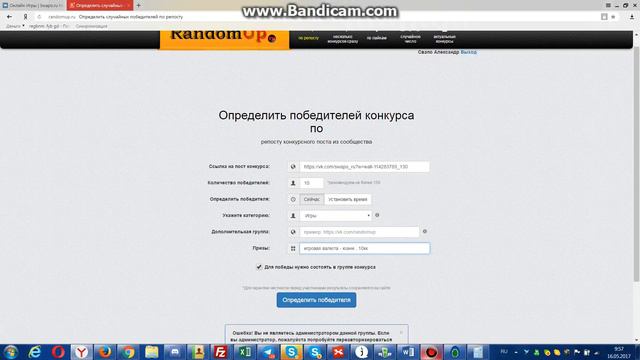The image size is (640, 360).
Task: Open the по лайкам navigation item
Action: [x=377, y=38]
